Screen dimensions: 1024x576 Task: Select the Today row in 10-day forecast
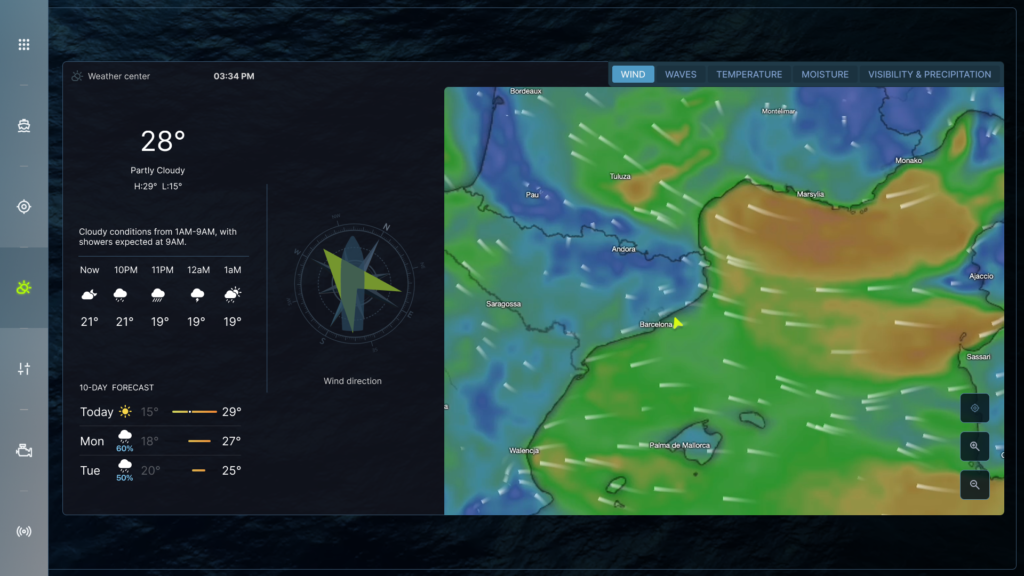tap(160, 412)
